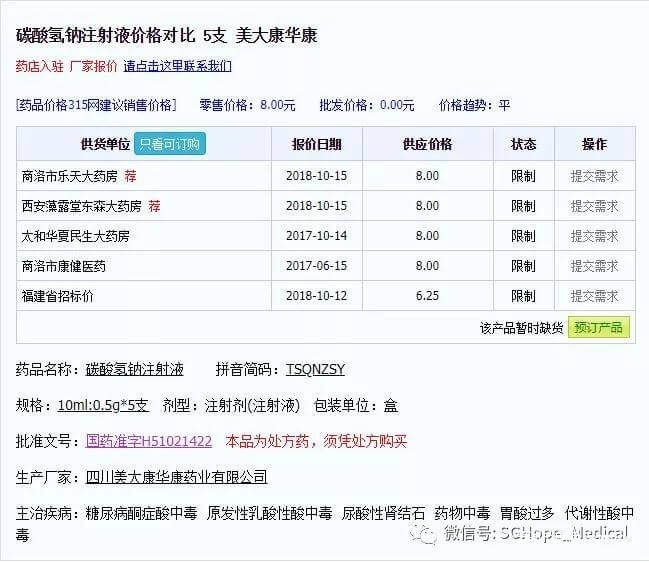Click the 厂家报价 red link
This screenshot has width=649, height=563.
tap(93, 67)
